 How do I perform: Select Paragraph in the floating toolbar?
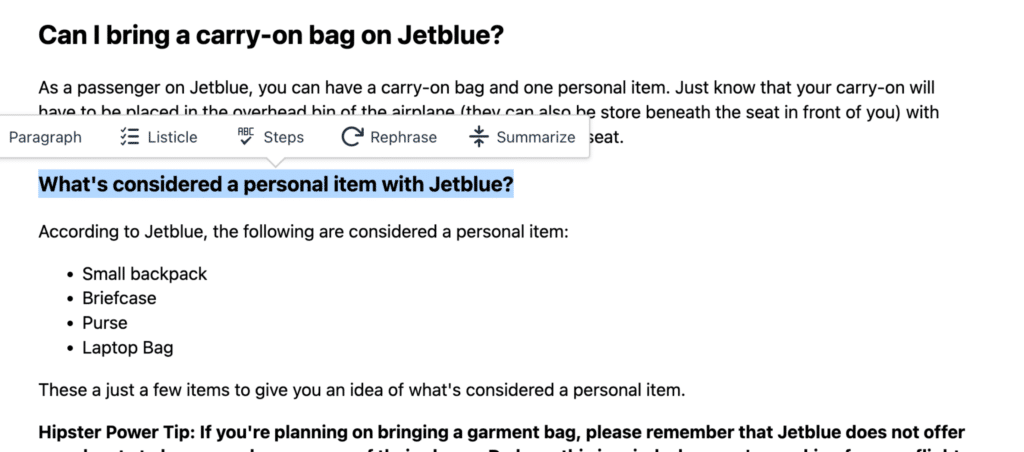pyautogui.click(x=45, y=137)
